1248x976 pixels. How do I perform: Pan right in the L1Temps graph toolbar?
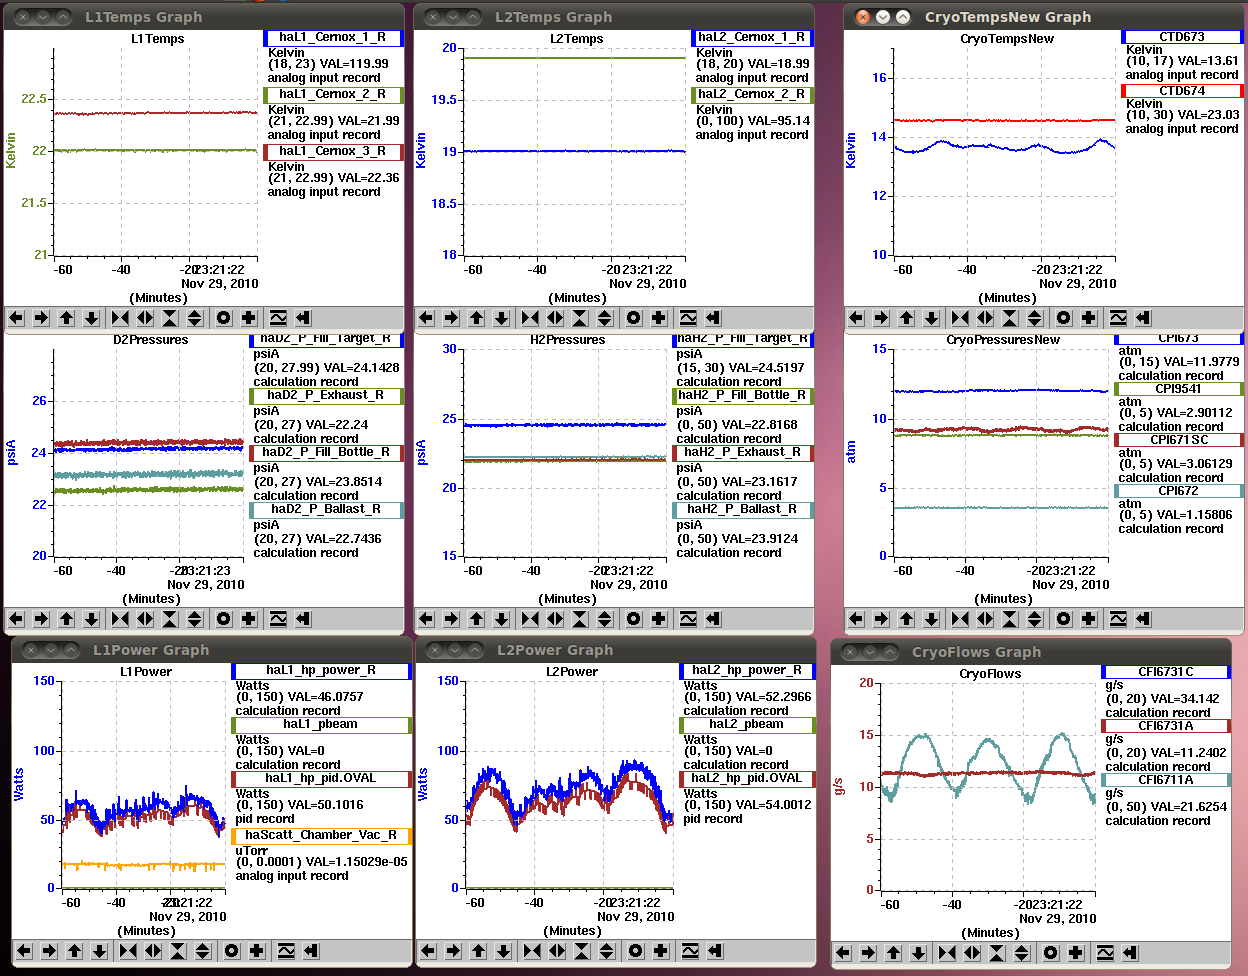coord(42,318)
